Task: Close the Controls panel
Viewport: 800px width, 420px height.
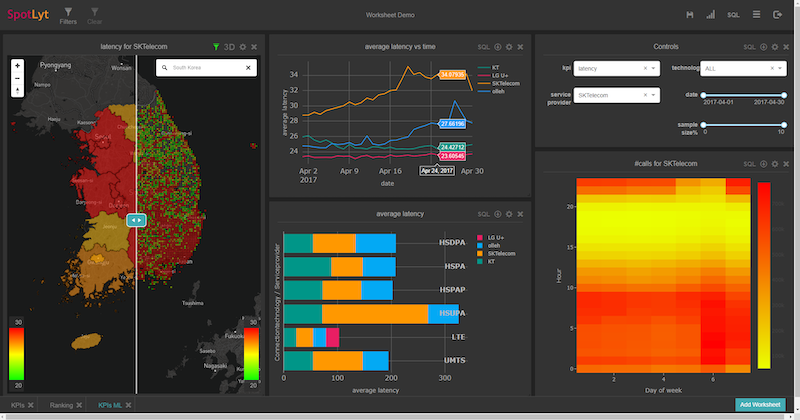Action: click(x=786, y=47)
